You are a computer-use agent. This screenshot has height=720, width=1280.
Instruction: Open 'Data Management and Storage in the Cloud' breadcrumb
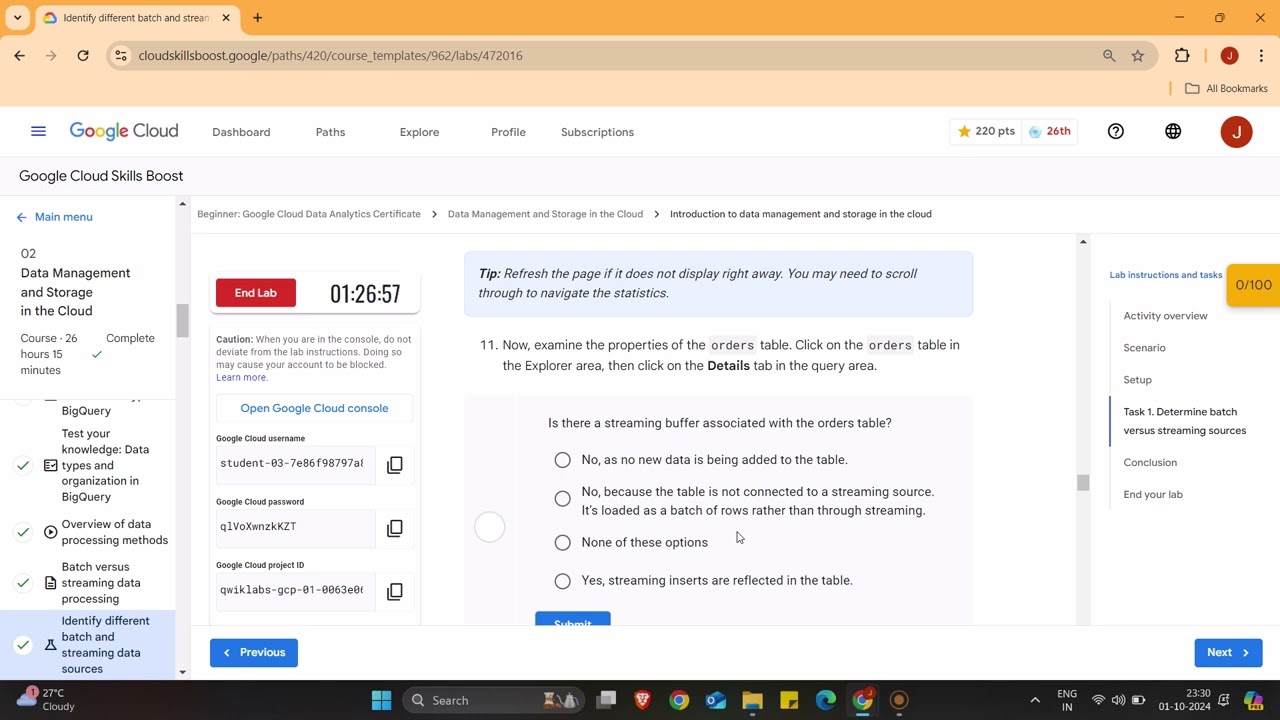click(545, 214)
